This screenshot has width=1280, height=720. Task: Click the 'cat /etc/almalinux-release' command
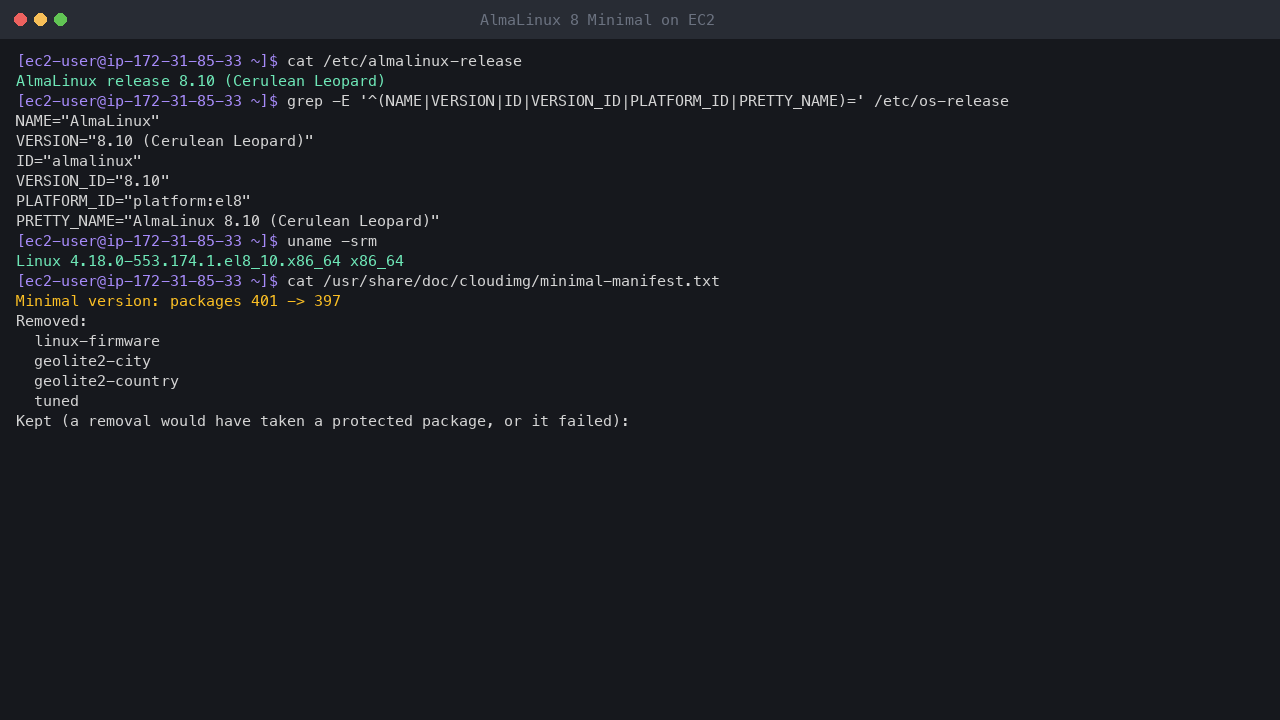pyautogui.click(x=404, y=61)
